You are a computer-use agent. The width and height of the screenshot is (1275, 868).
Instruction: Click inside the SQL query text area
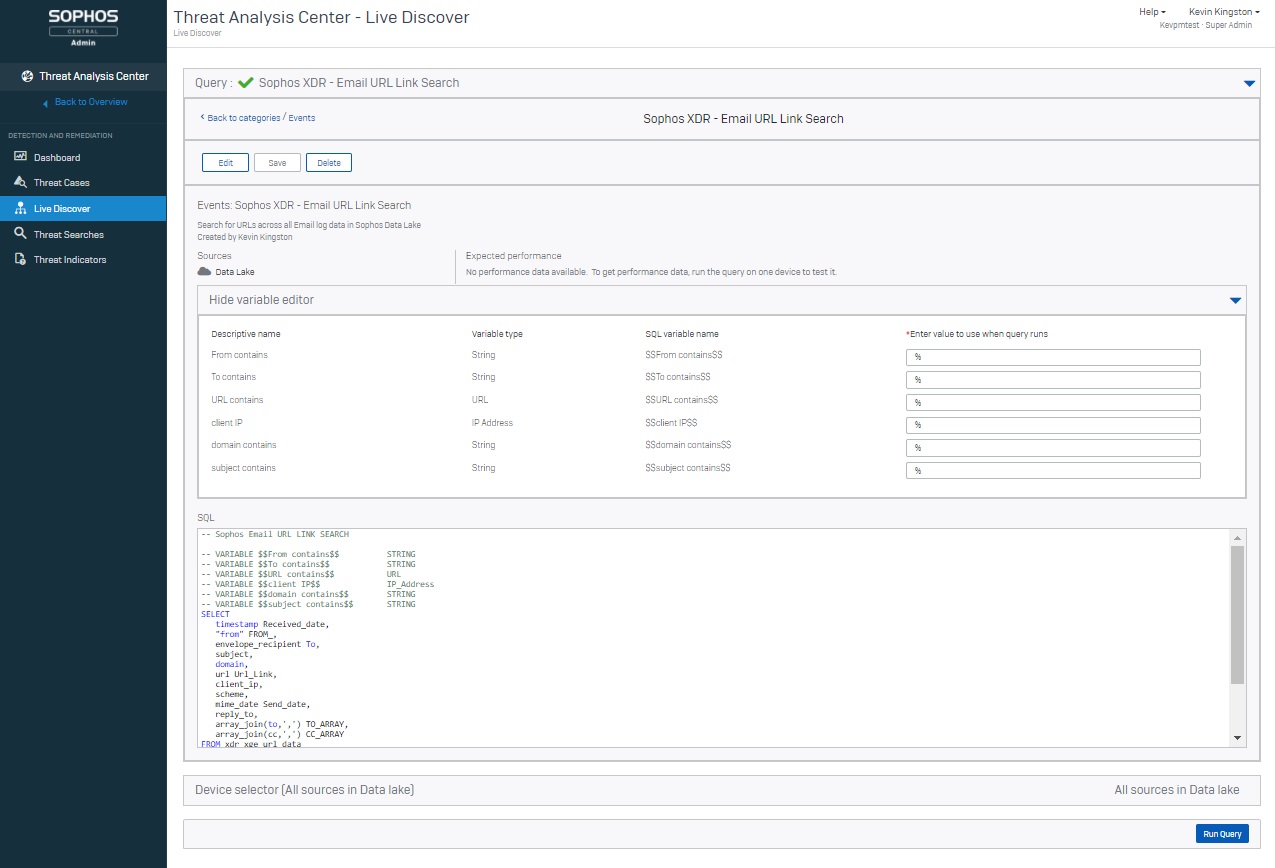tap(714, 637)
